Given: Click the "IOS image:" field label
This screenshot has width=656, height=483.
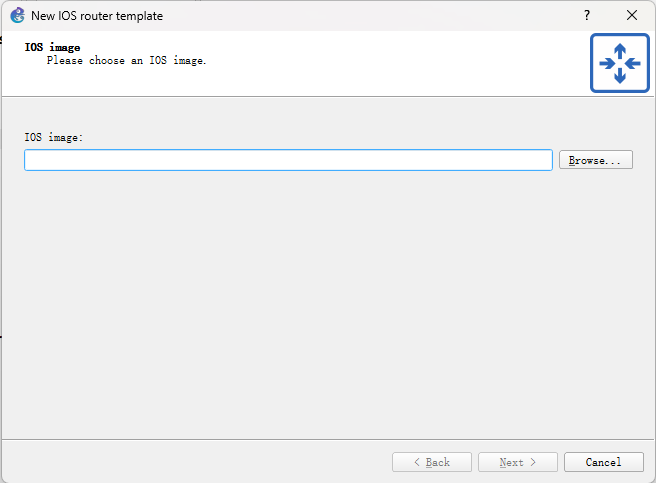Looking at the screenshot, I should (x=54, y=137).
